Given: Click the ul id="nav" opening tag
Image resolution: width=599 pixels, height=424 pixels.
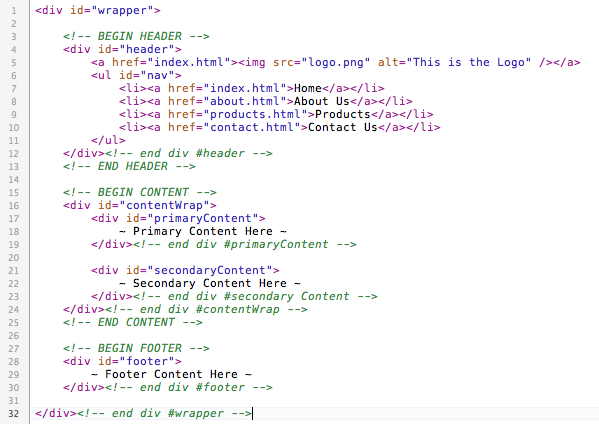Looking at the screenshot, I should pyautogui.click(x=136, y=75).
